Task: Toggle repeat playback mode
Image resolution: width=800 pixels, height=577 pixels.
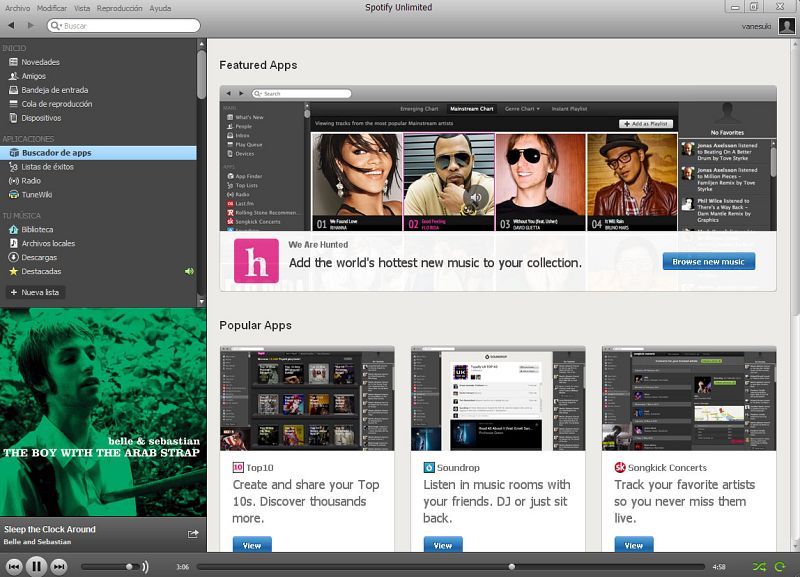Action: 780,567
